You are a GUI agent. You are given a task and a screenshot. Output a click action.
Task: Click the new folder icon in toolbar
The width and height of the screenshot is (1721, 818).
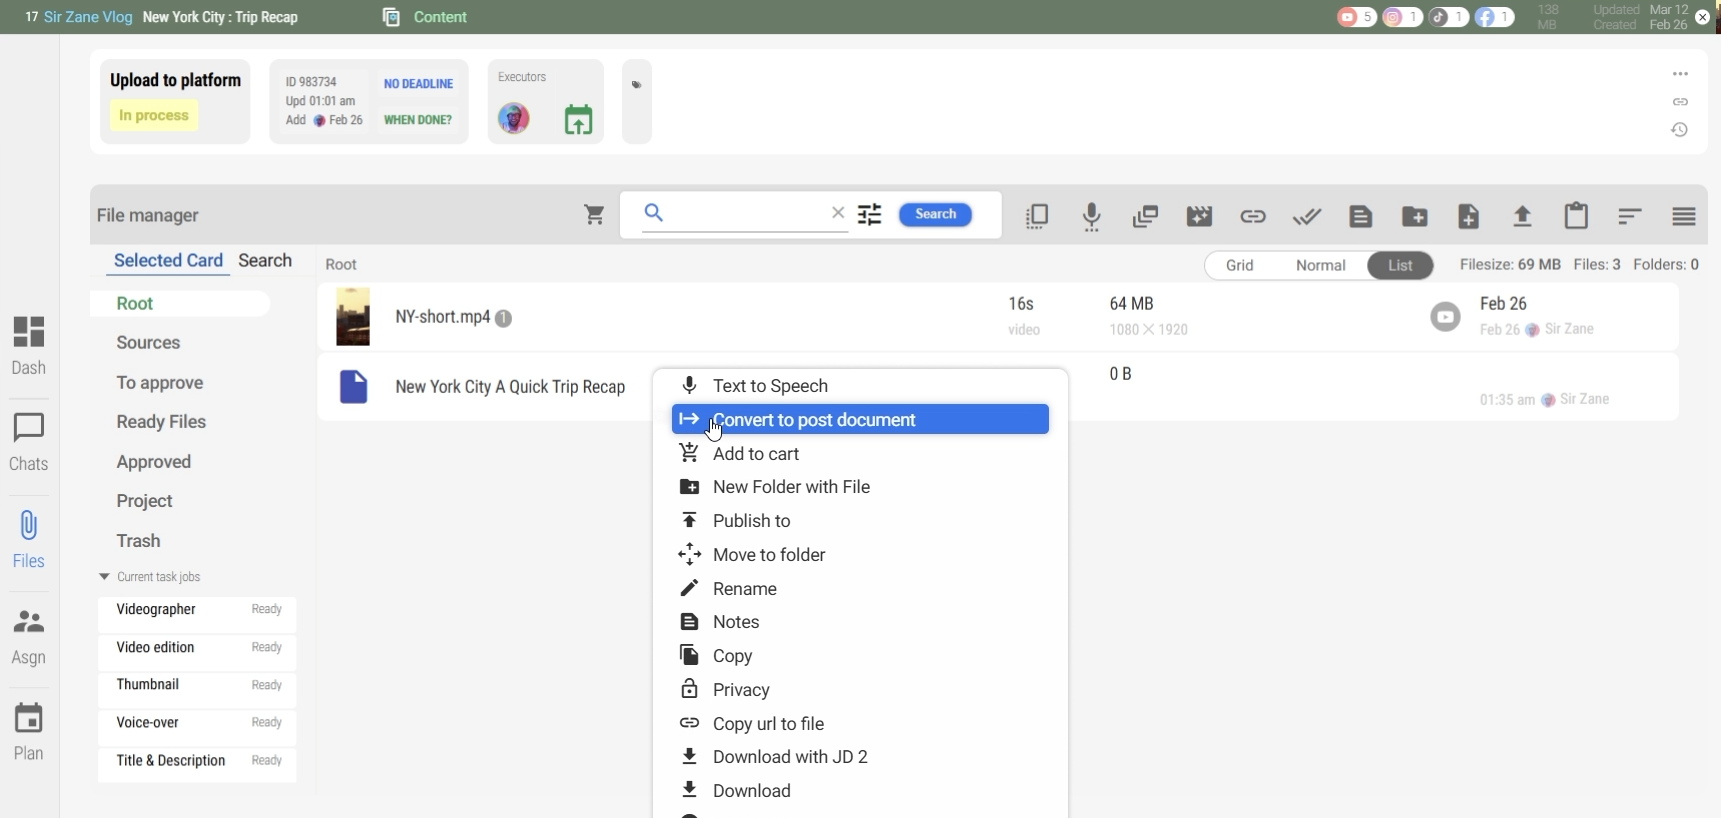1415,217
